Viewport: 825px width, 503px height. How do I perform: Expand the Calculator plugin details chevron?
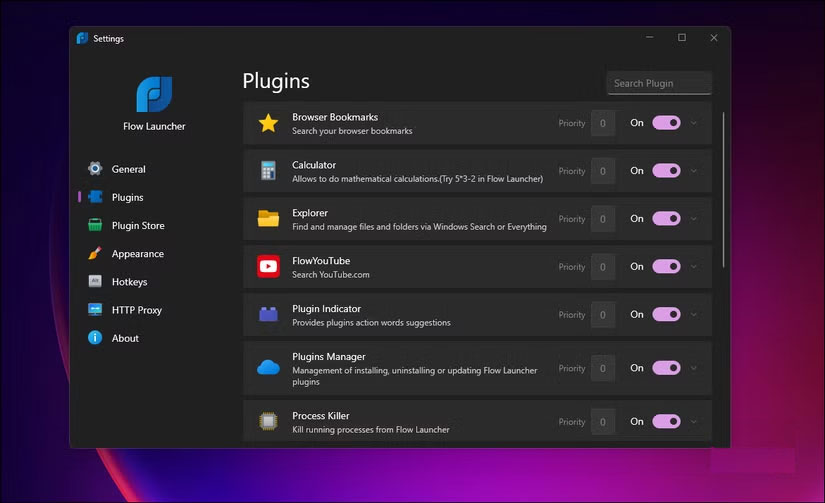click(694, 171)
